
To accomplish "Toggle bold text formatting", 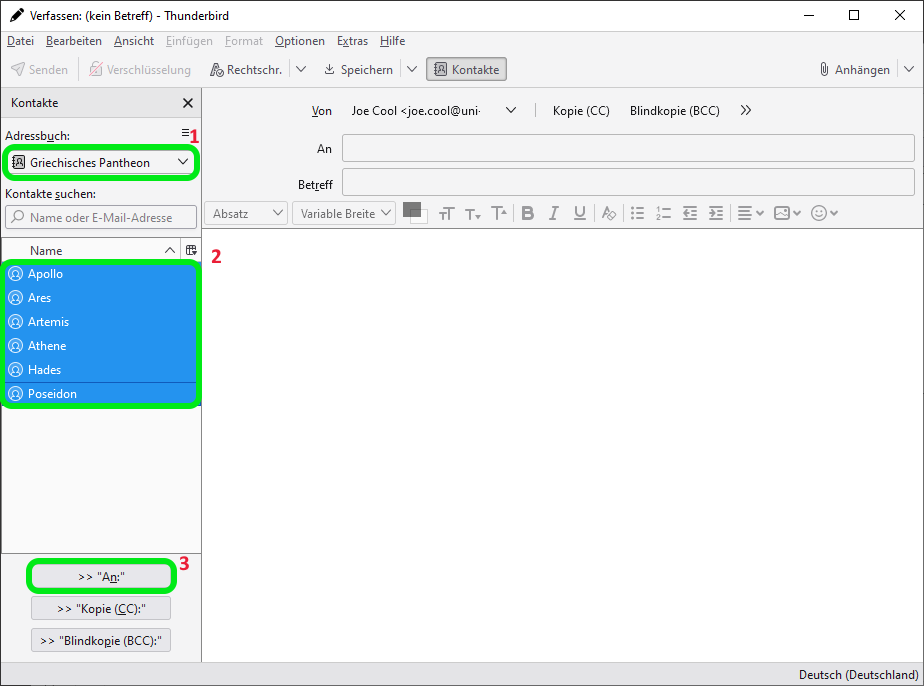I will 528,213.
